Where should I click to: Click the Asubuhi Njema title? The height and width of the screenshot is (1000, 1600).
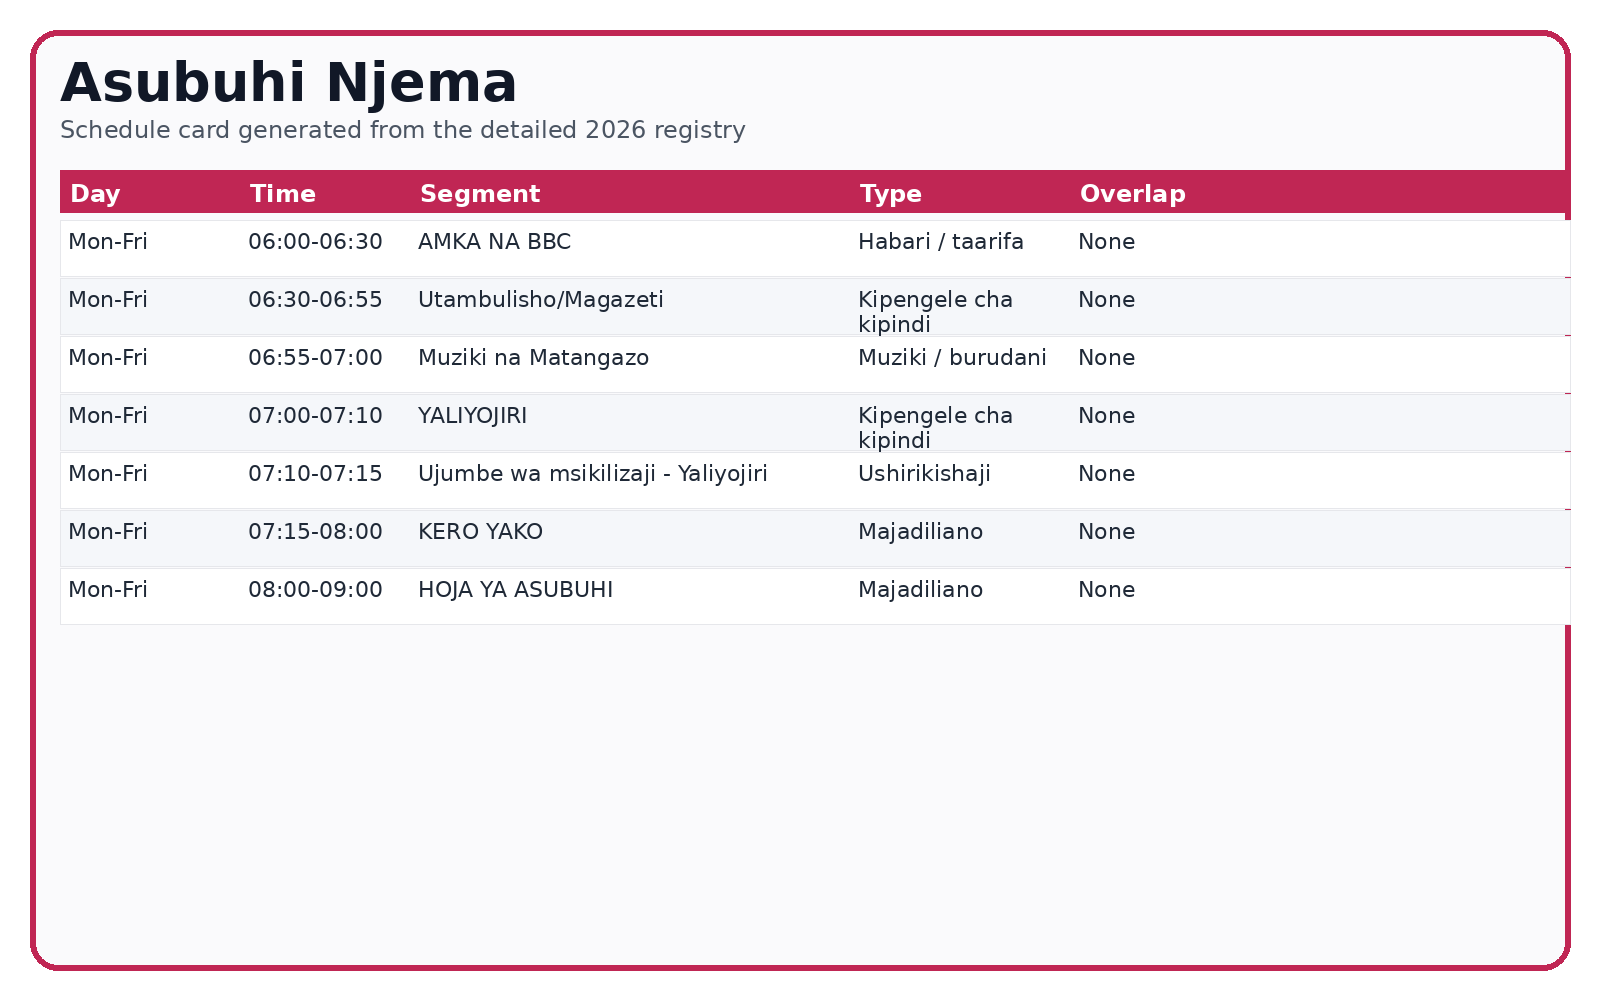pos(288,83)
